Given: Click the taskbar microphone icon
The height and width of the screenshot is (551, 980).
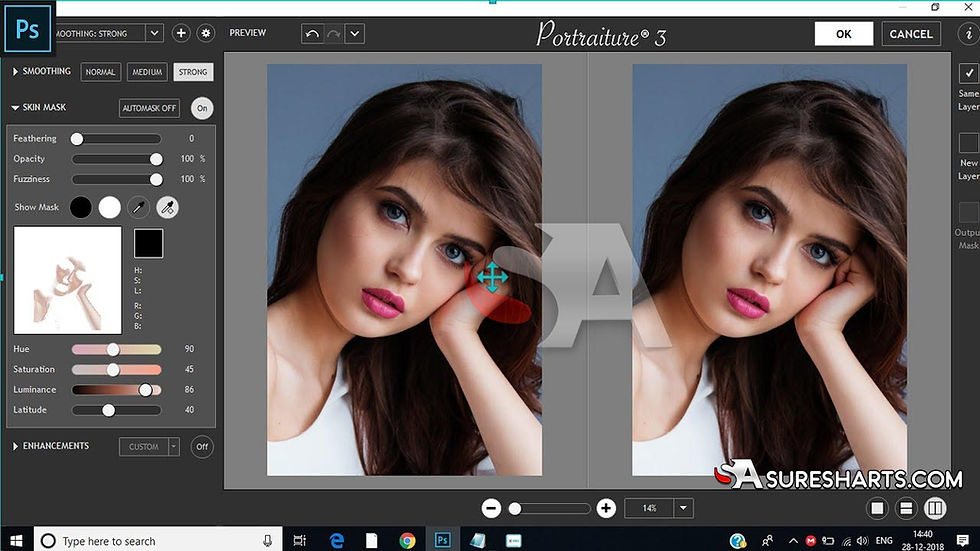Looking at the screenshot, I should (268, 541).
